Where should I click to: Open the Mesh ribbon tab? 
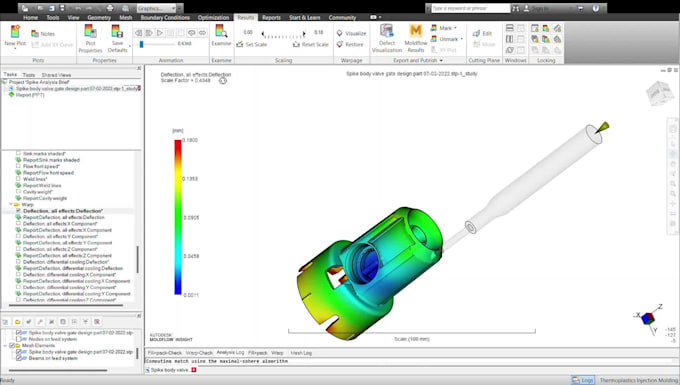click(125, 17)
